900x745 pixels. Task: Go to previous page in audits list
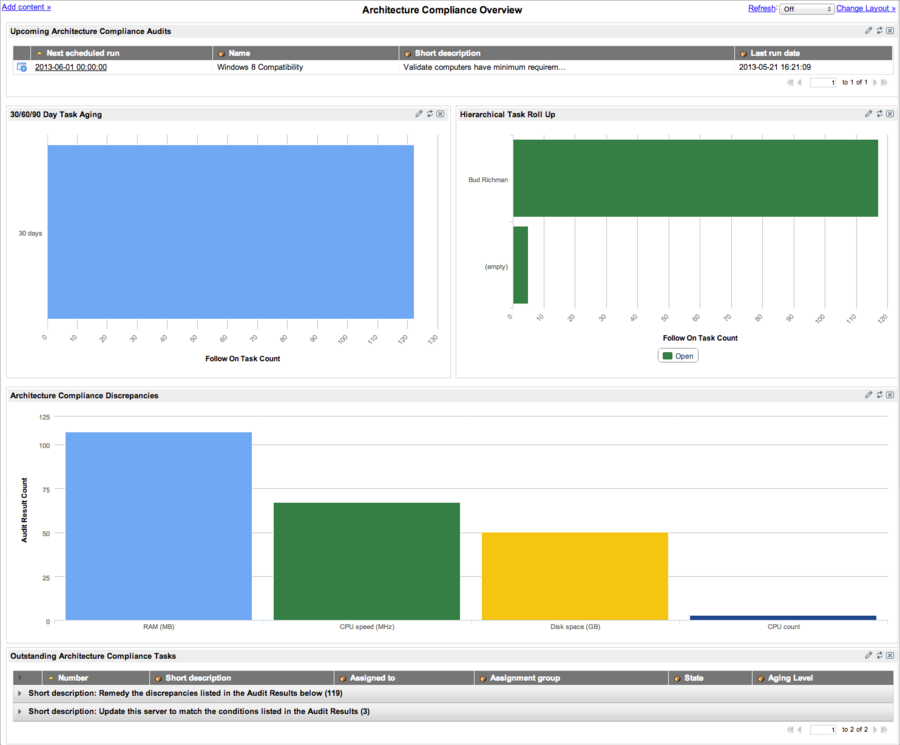tap(800, 83)
